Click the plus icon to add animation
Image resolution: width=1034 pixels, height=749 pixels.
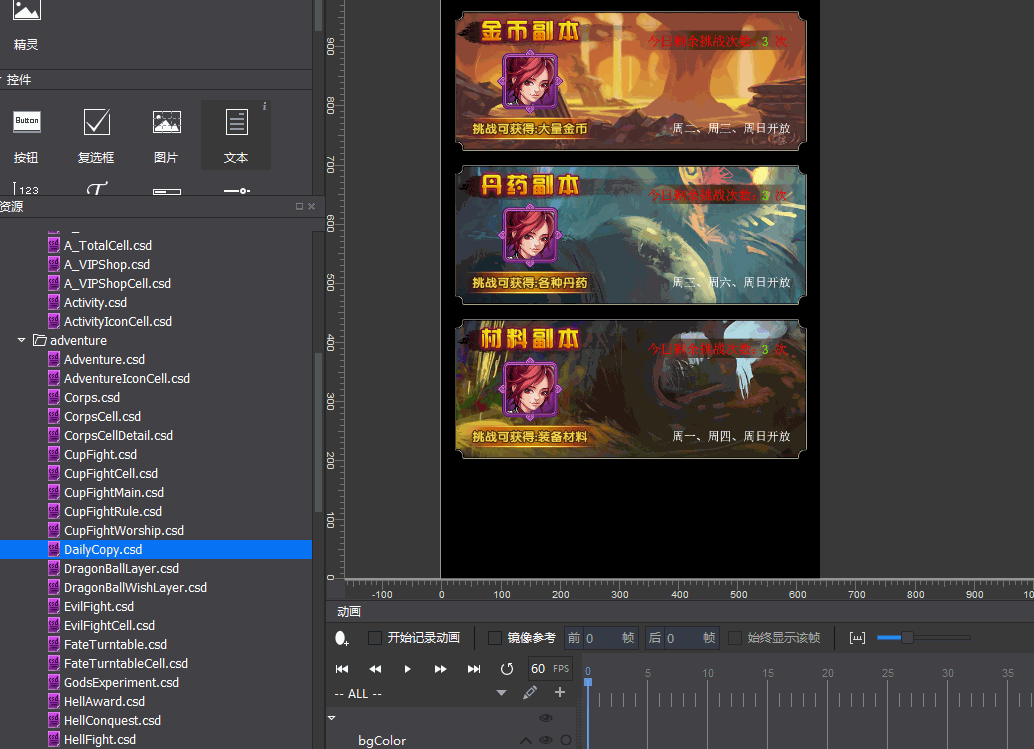tap(559, 693)
